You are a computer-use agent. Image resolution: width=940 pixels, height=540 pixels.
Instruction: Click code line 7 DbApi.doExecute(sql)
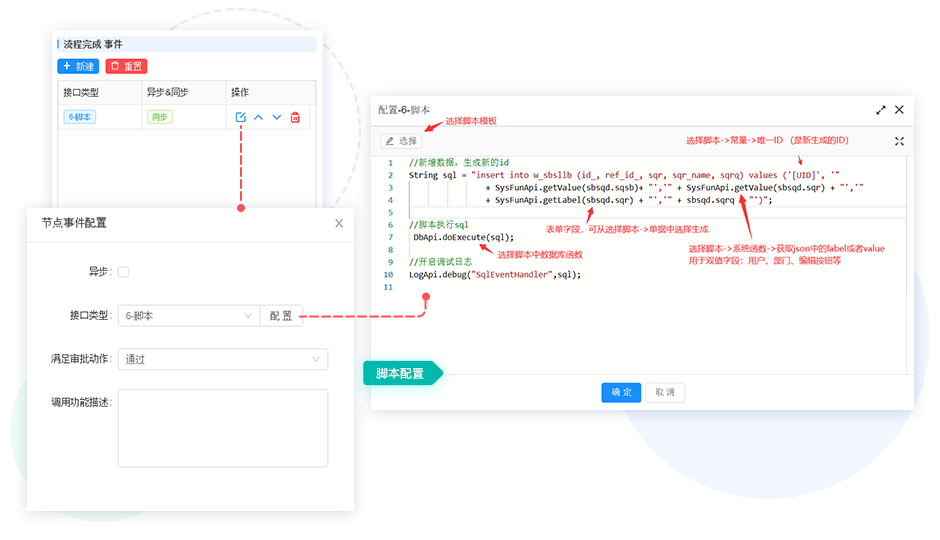pos(463,237)
